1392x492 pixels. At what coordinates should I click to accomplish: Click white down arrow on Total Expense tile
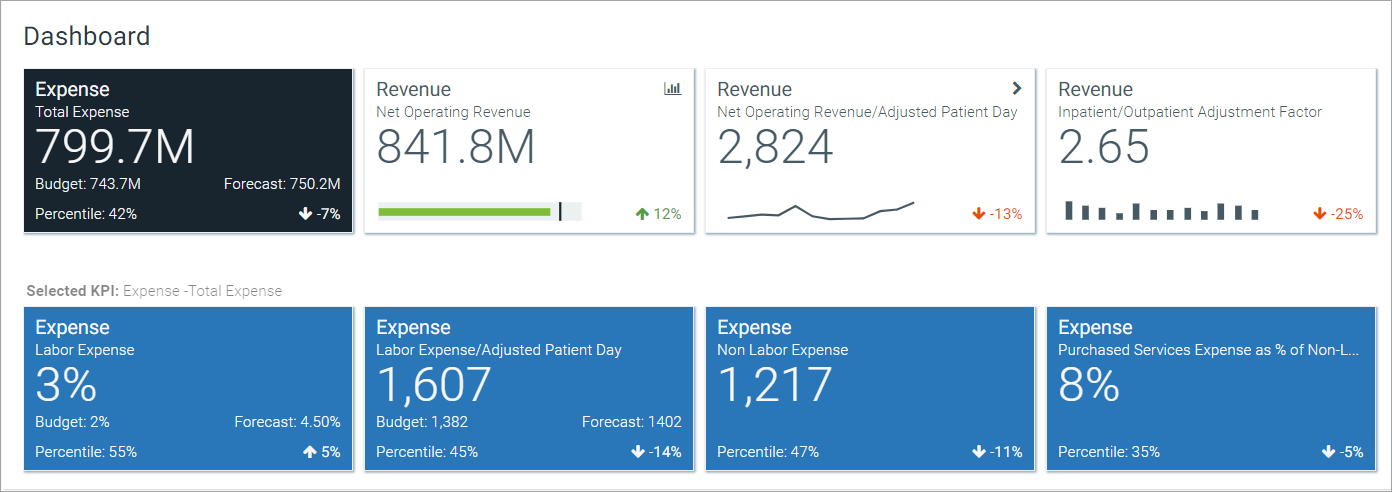pos(304,214)
